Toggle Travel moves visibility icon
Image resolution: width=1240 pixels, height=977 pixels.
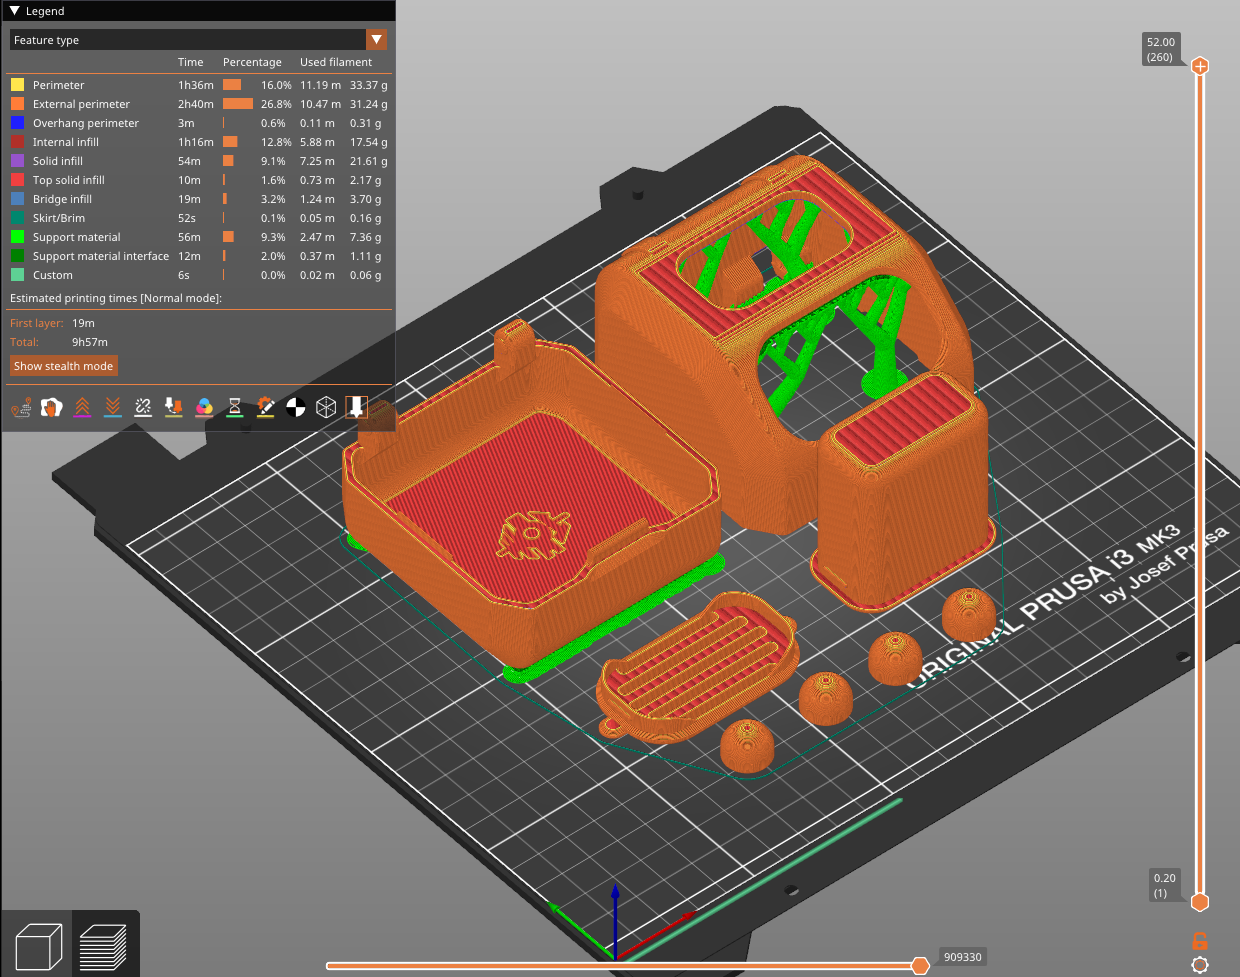click(x=21, y=407)
